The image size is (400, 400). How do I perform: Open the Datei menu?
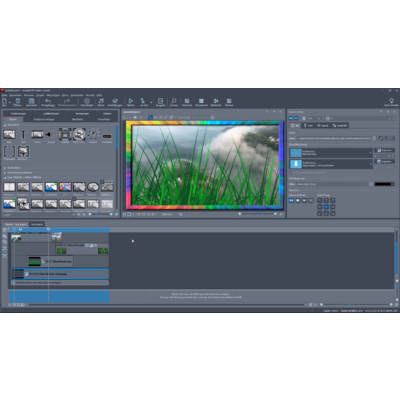click(x=4, y=95)
